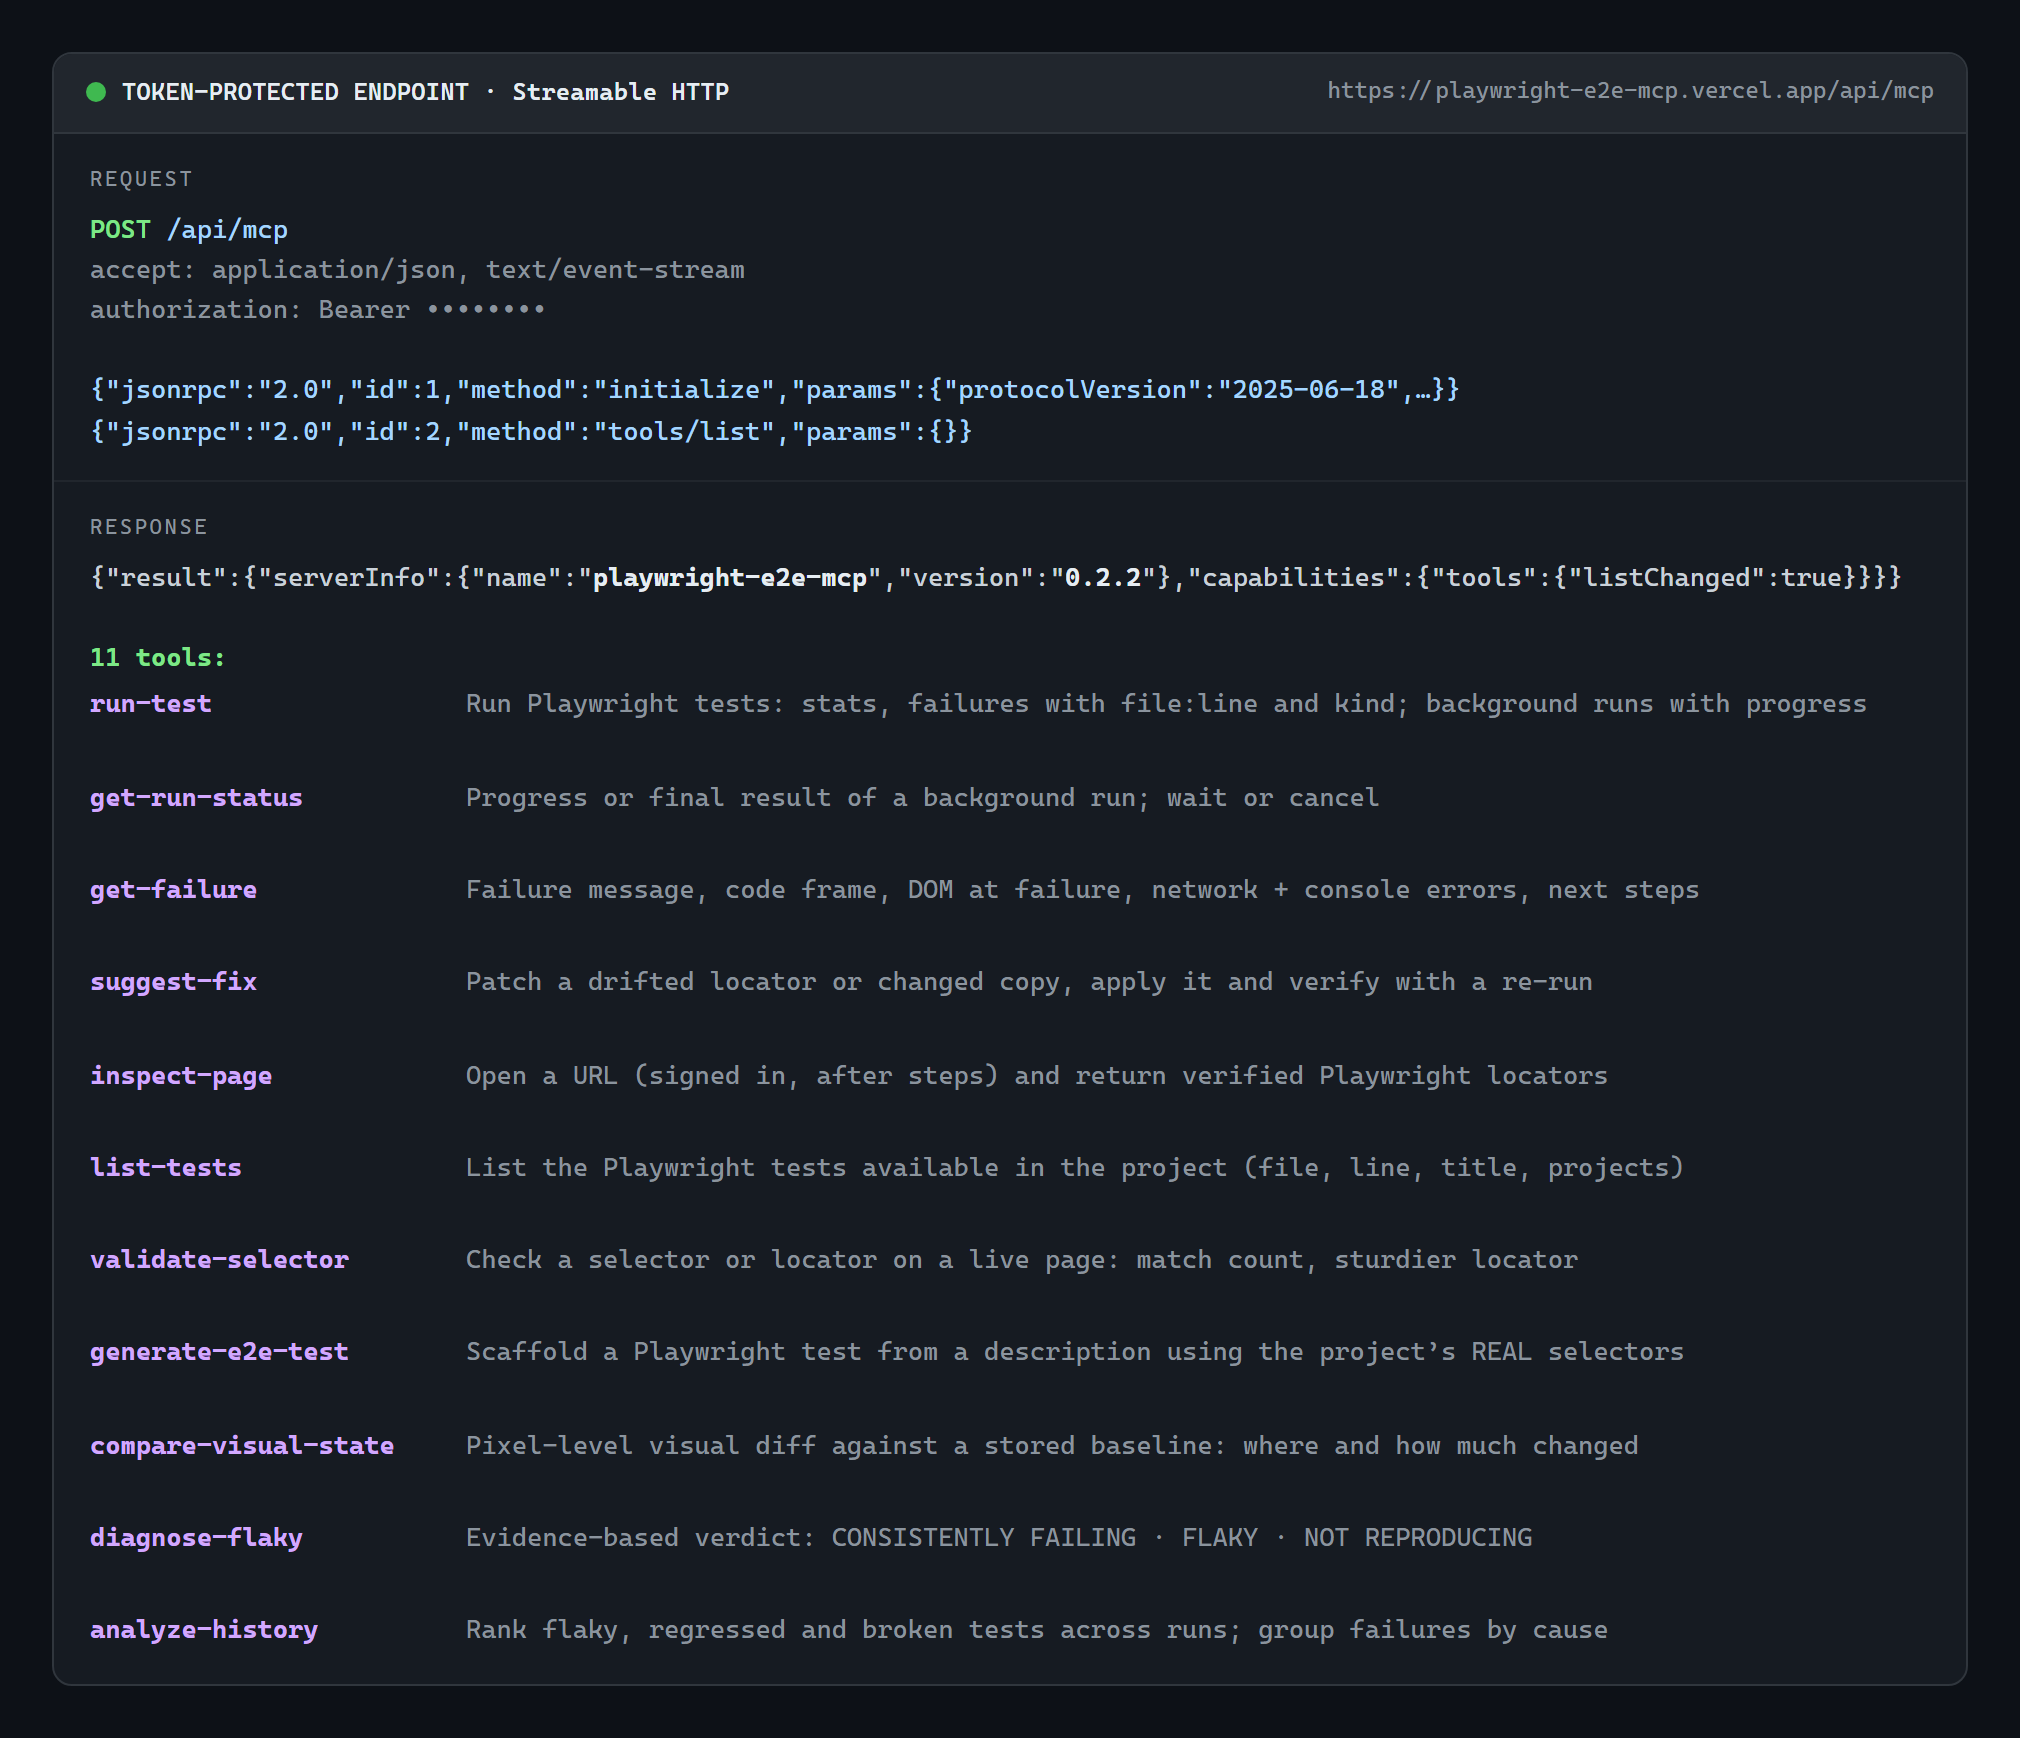This screenshot has height=1738, width=2020.
Task: Click the generate-e2e-test tool name
Action: point(219,1352)
